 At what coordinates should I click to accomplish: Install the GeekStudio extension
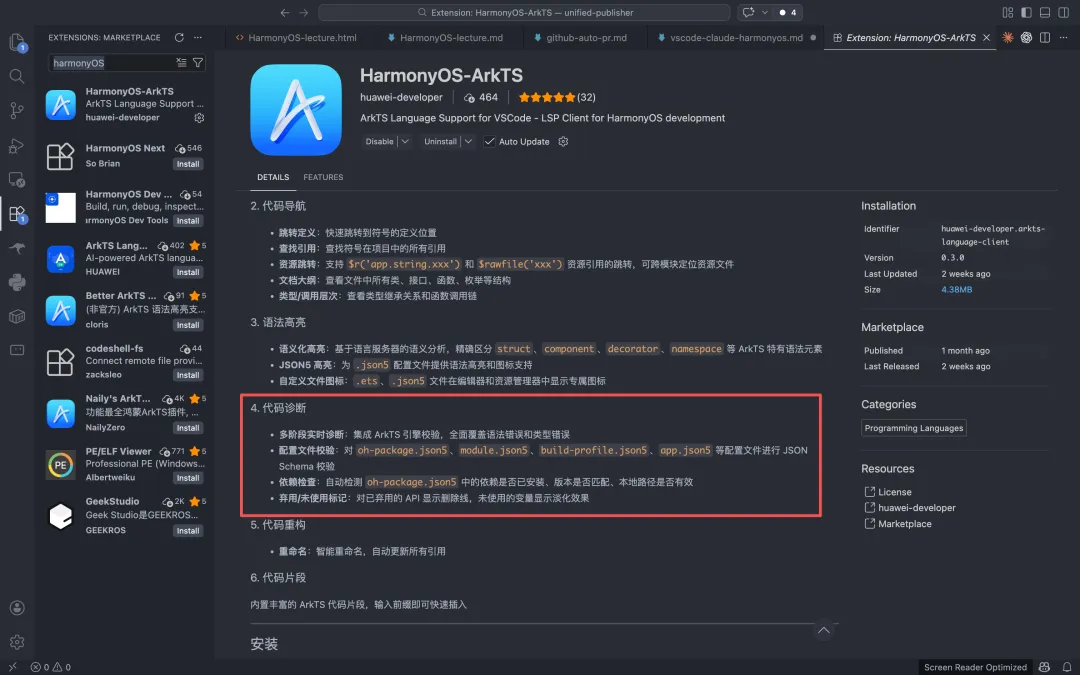tap(188, 530)
